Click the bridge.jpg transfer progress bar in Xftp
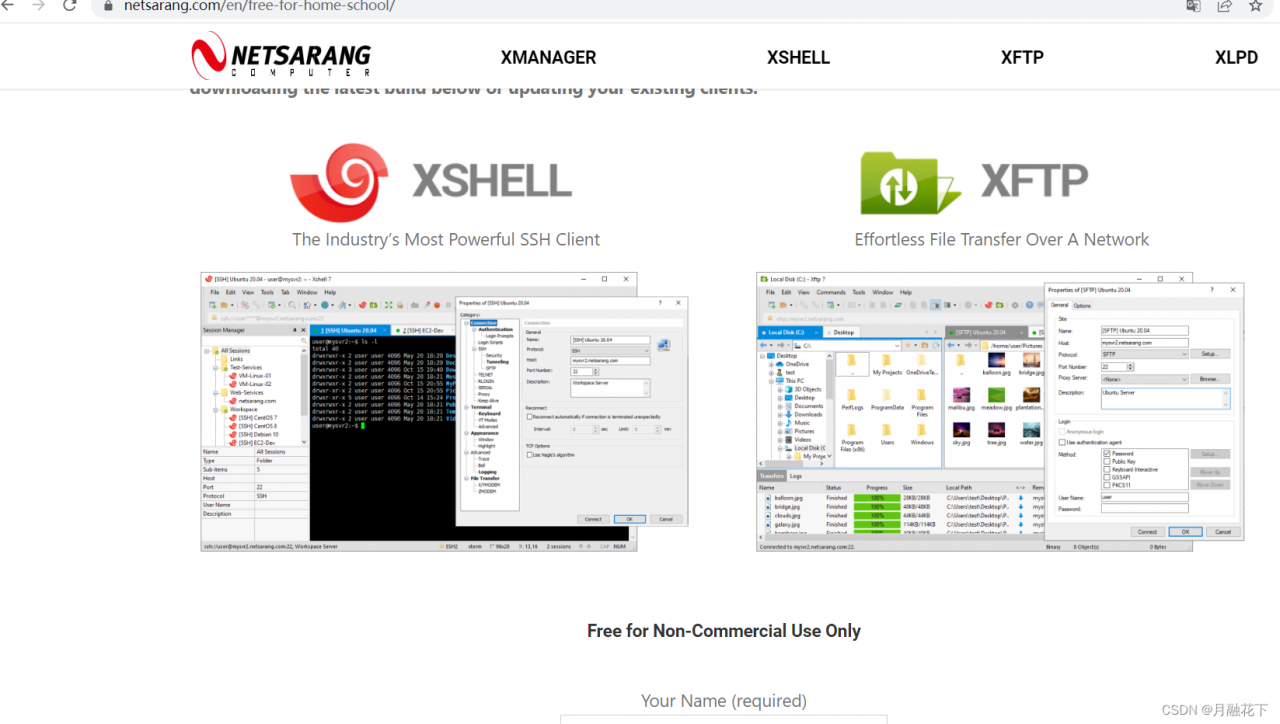This screenshot has height=724, width=1280. click(x=877, y=506)
